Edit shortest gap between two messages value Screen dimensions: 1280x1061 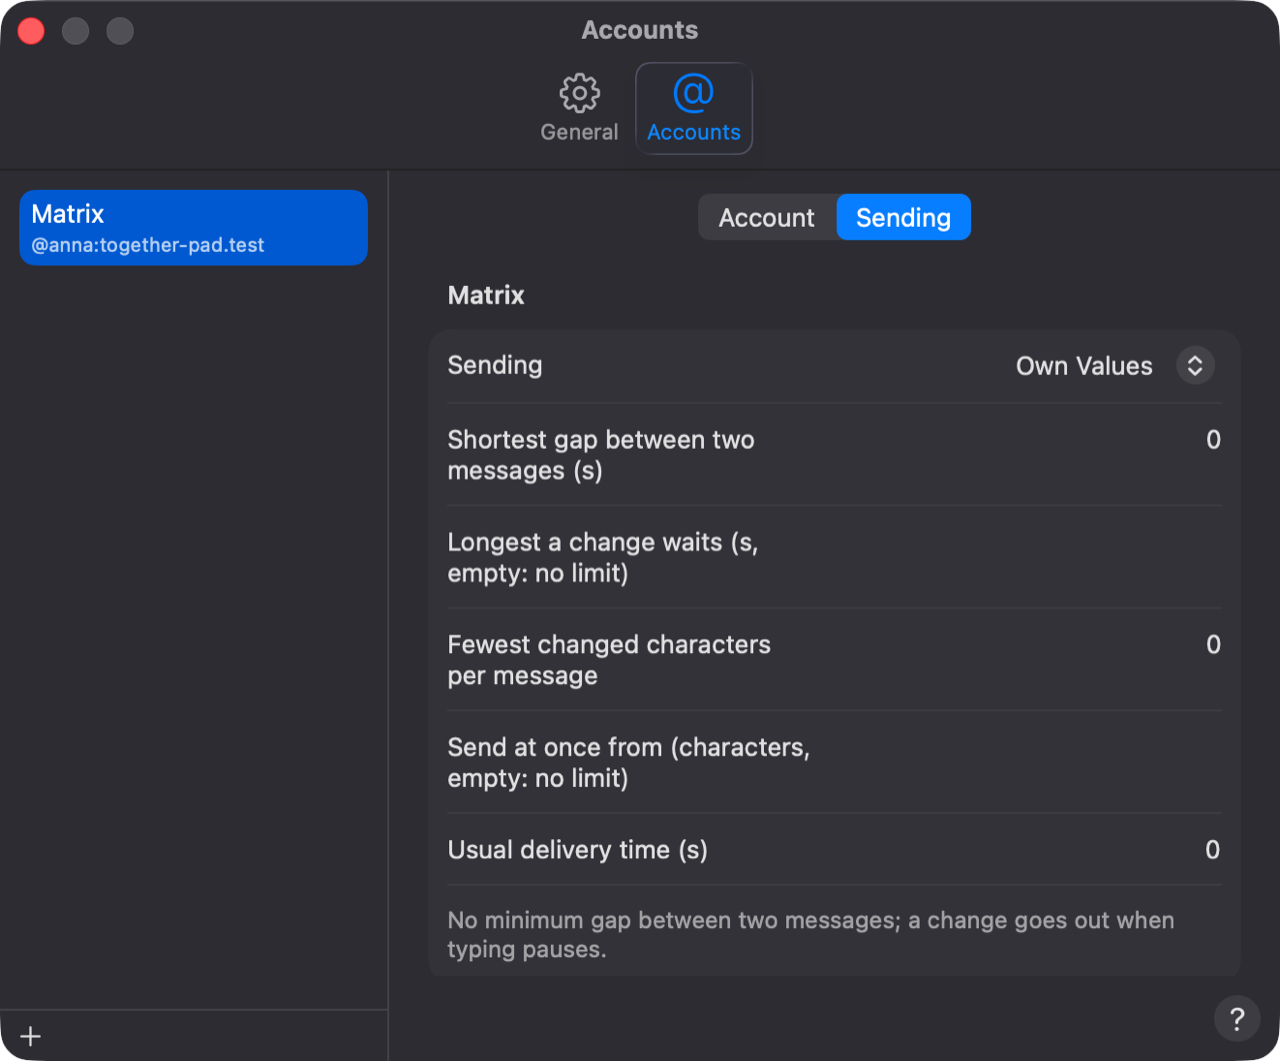point(1213,440)
